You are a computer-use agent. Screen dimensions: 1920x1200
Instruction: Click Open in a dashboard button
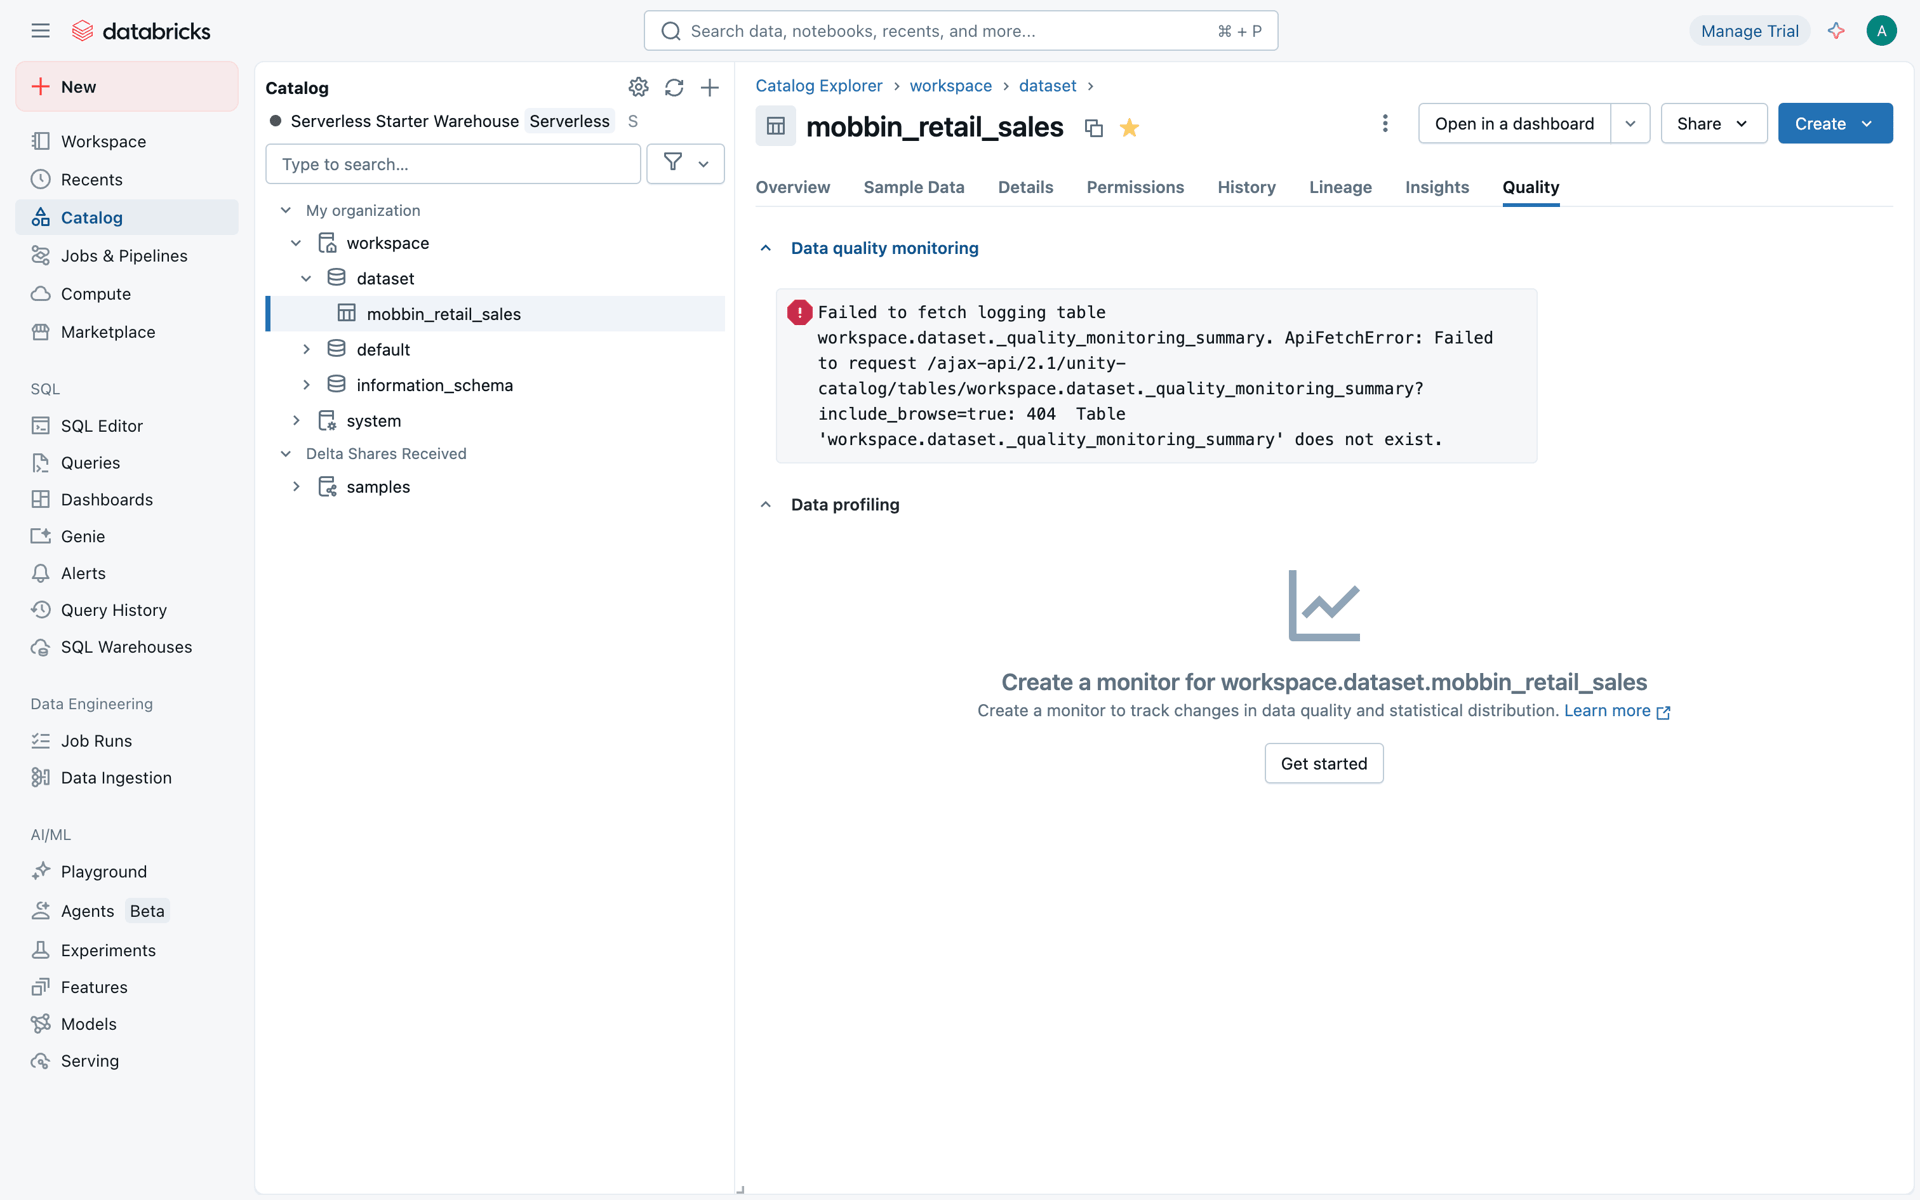[x=1514, y=123]
